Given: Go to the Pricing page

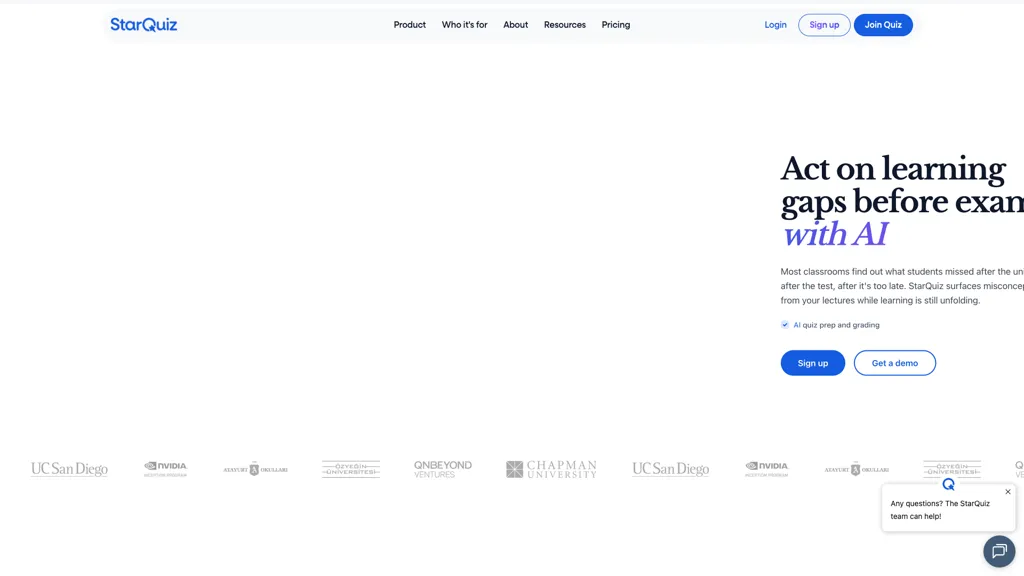Looking at the screenshot, I should pos(616,25).
